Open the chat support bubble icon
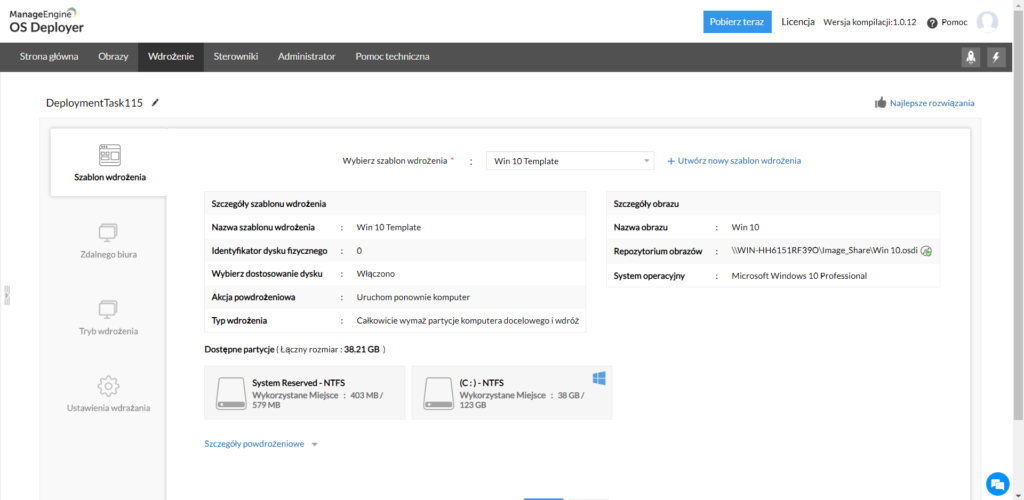The width and height of the screenshot is (1024, 500). 996,483
